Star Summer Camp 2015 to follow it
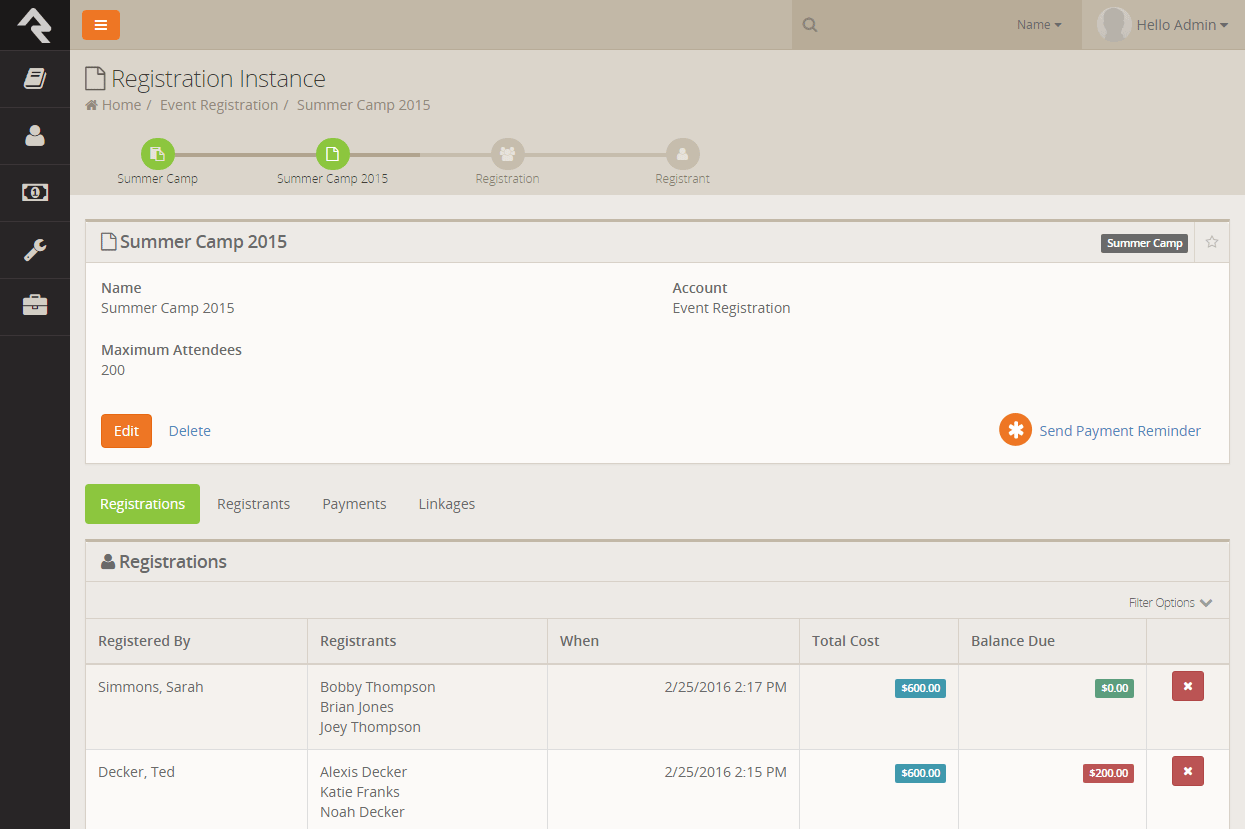 pos(1212,242)
